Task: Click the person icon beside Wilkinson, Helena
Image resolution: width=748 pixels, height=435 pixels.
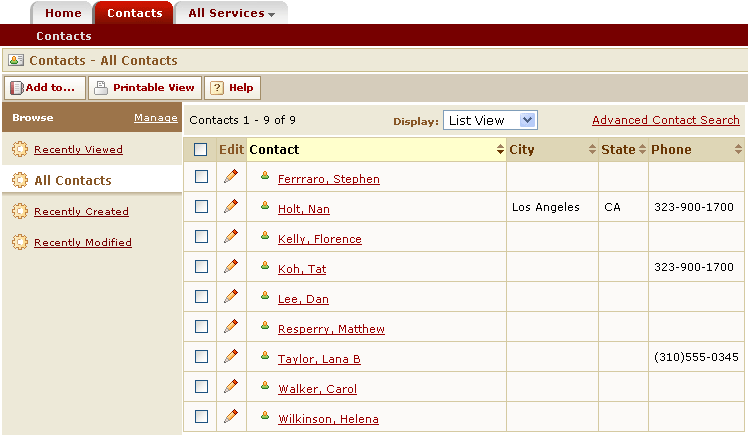Action: (265, 416)
